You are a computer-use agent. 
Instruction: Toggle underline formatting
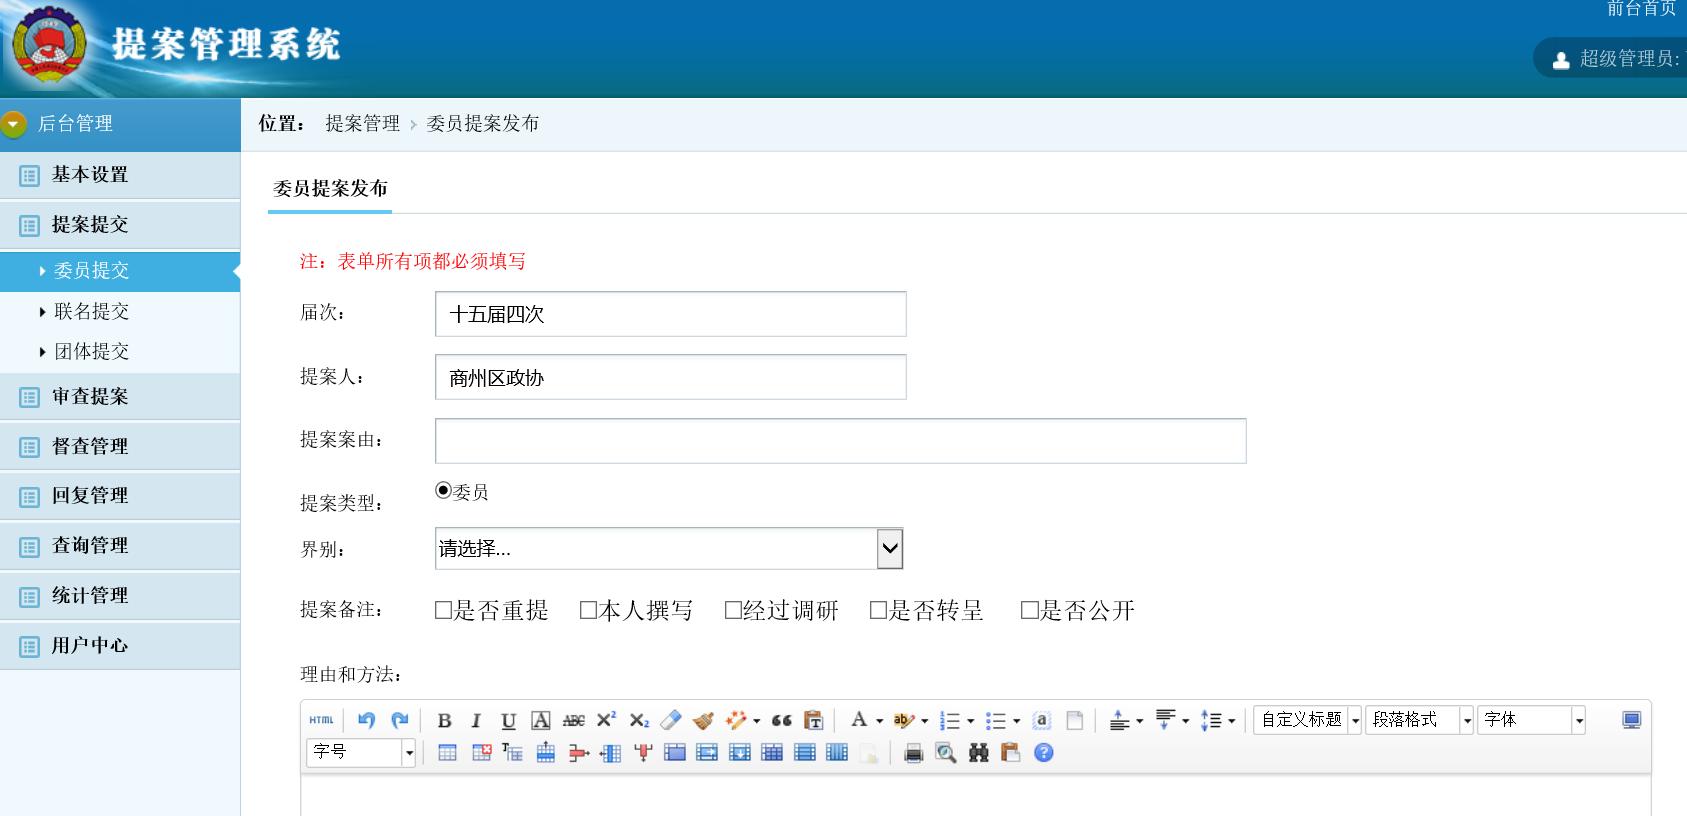tap(508, 720)
